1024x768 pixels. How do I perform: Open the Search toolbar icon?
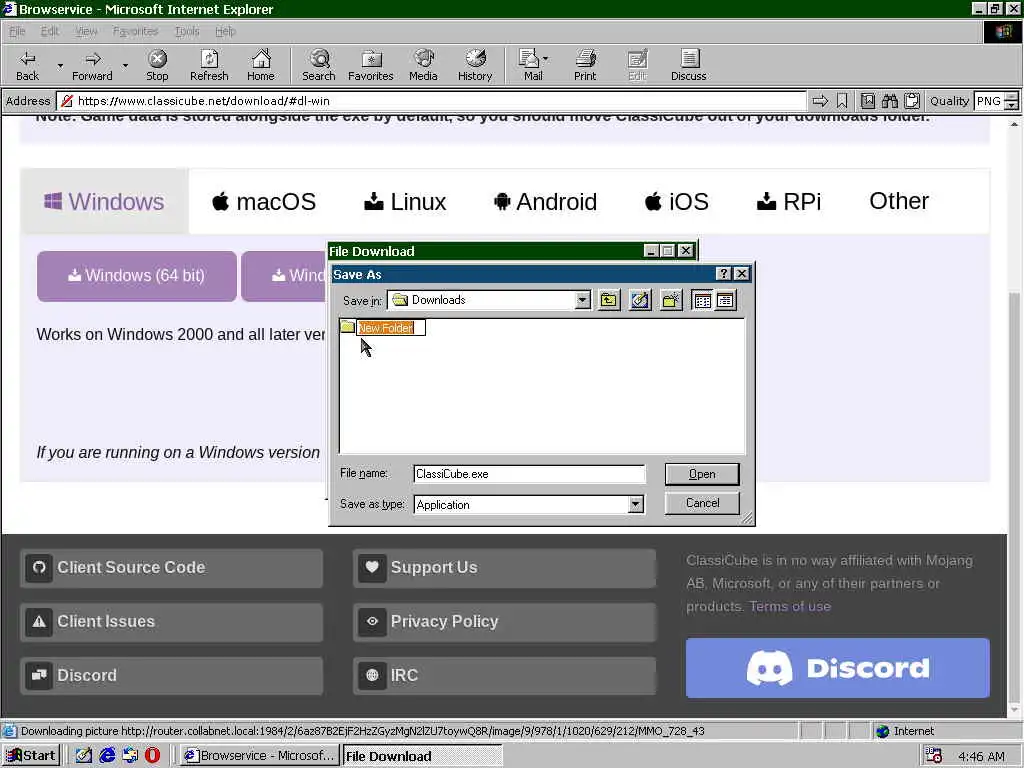[x=319, y=65]
